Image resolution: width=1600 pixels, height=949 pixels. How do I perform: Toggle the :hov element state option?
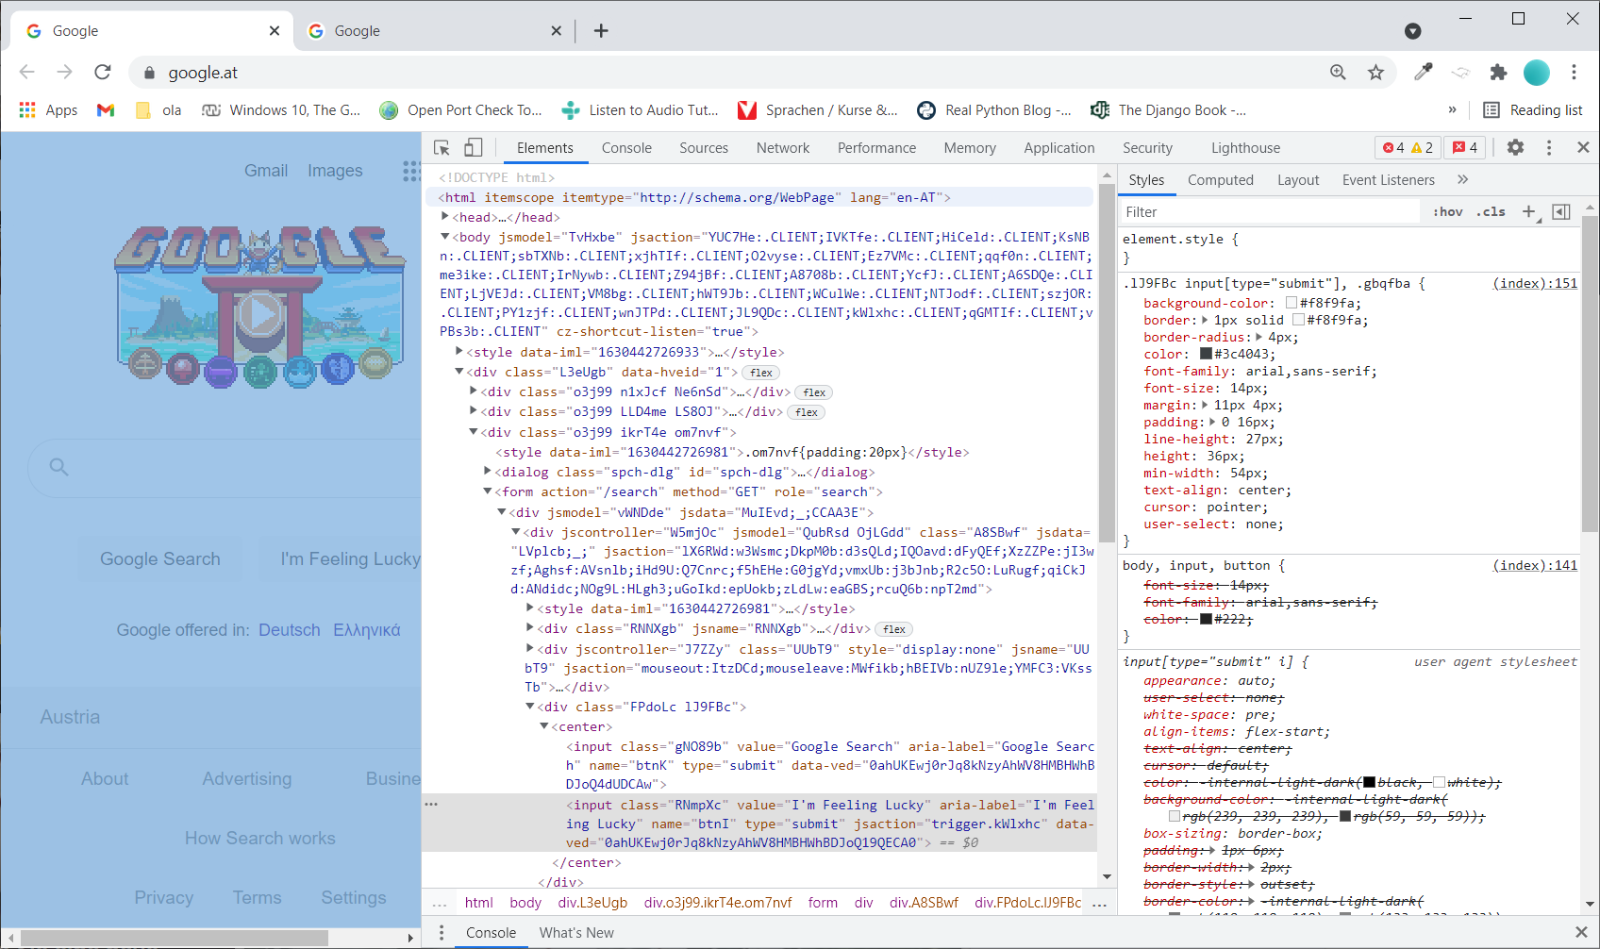click(x=1448, y=212)
